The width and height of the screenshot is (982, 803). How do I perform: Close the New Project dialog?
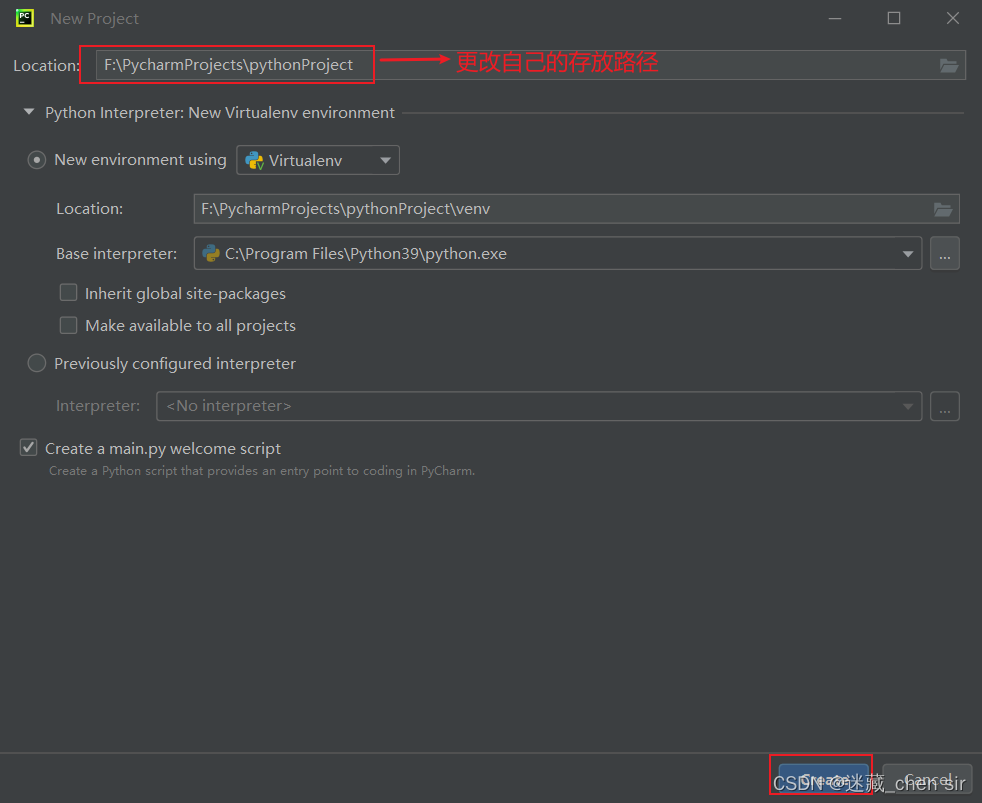[x=953, y=19]
